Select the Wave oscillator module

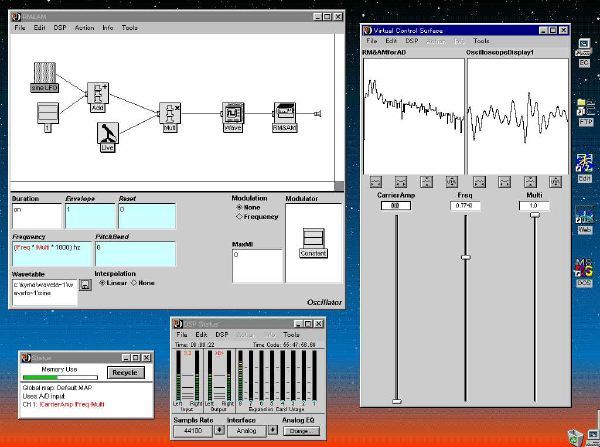point(232,114)
